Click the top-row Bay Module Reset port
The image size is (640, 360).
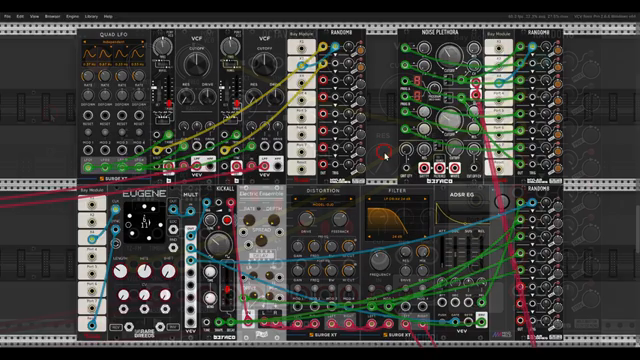301,169
